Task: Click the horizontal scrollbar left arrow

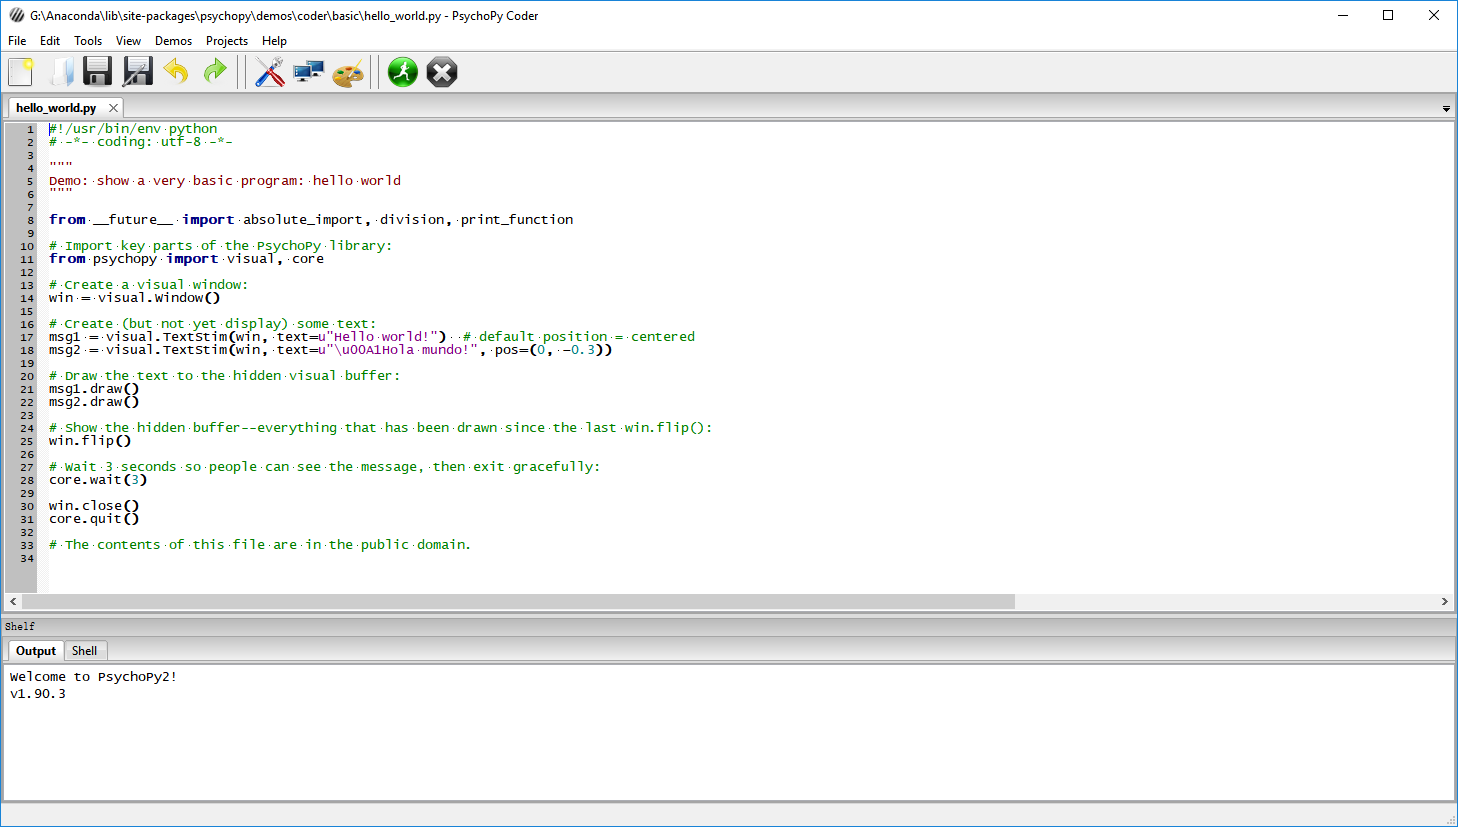Action: tap(13, 602)
